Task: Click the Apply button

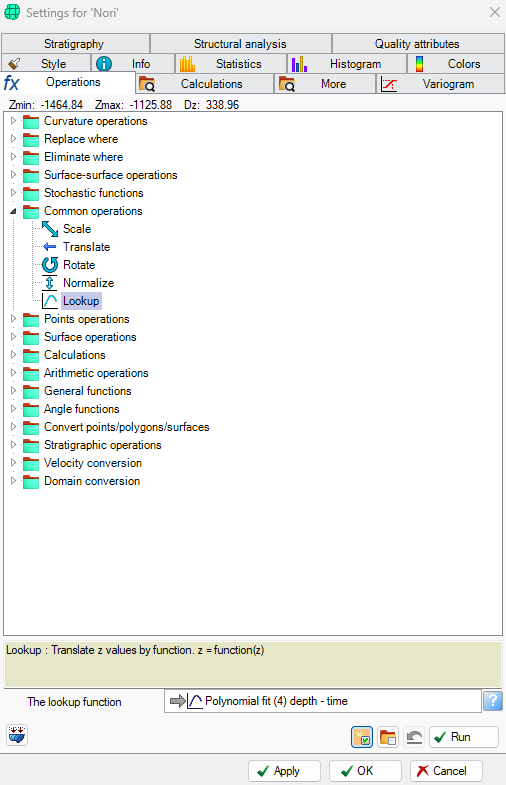Action: 284,771
